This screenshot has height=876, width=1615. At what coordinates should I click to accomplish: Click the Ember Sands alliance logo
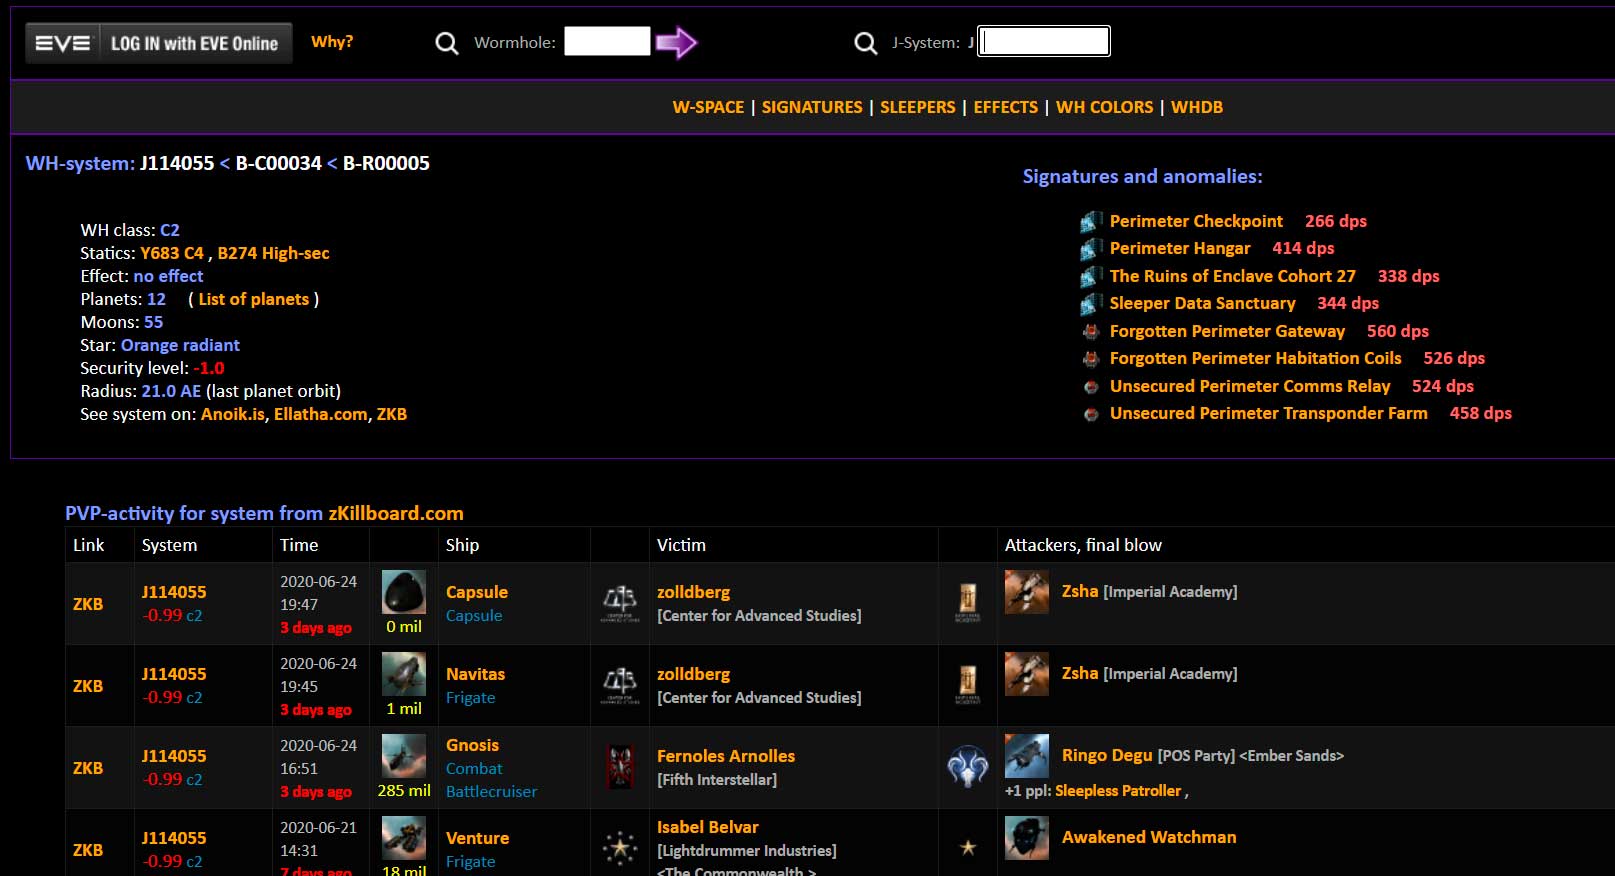pos(968,767)
